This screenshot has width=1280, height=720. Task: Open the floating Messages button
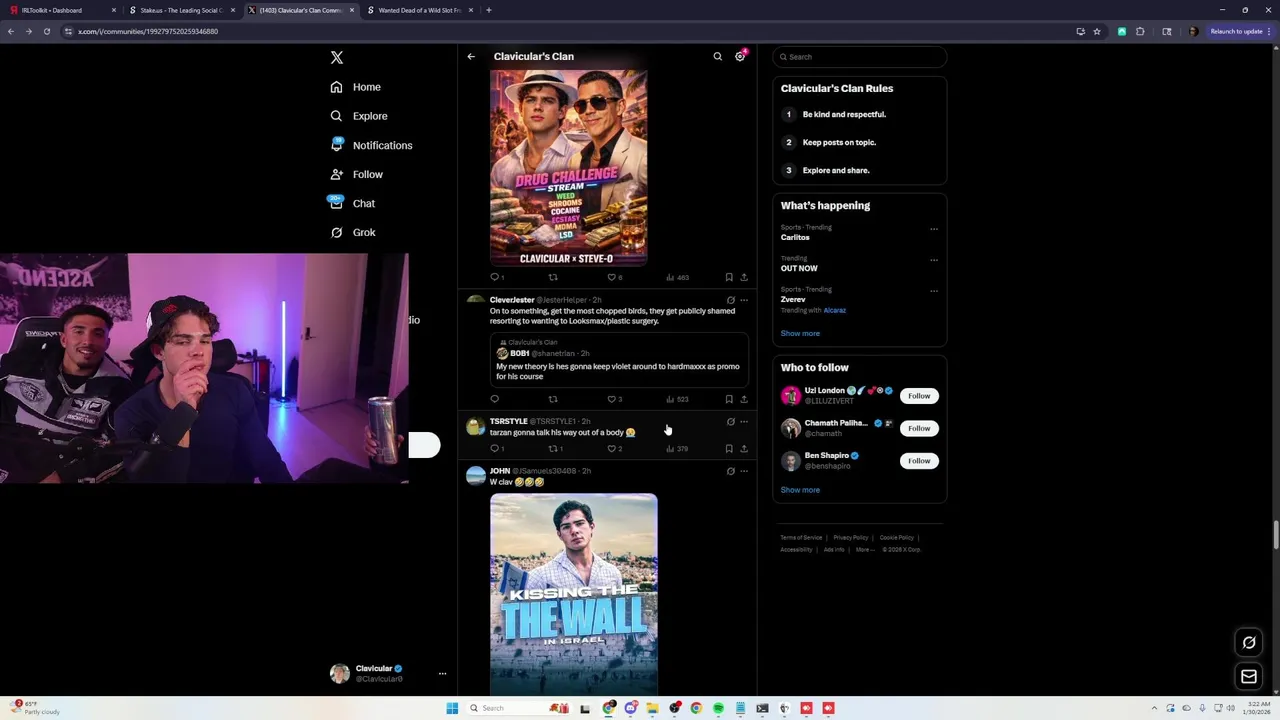pos(1249,677)
